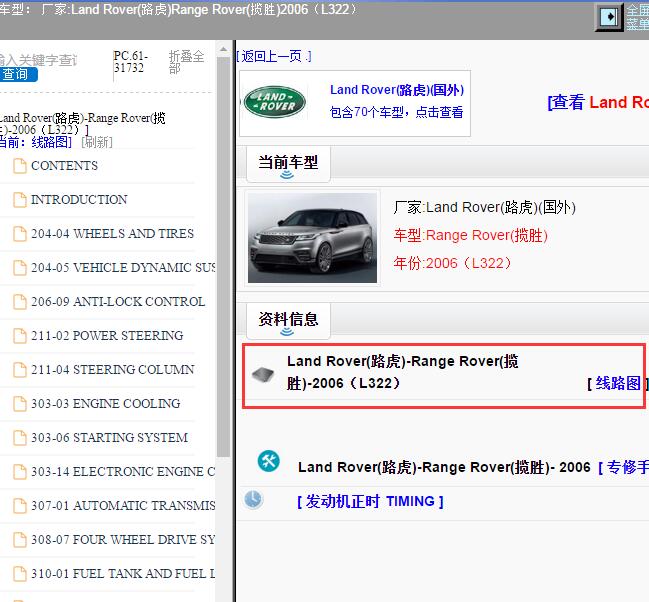The image size is (649, 602).
Task: Click 折叠全部 to collapse all
Action: pos(186,62)
